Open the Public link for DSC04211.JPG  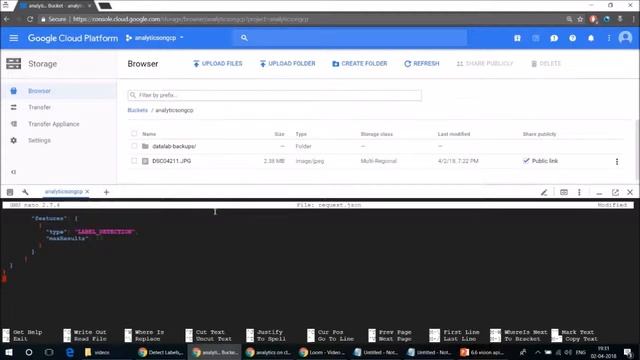point(545,161)
